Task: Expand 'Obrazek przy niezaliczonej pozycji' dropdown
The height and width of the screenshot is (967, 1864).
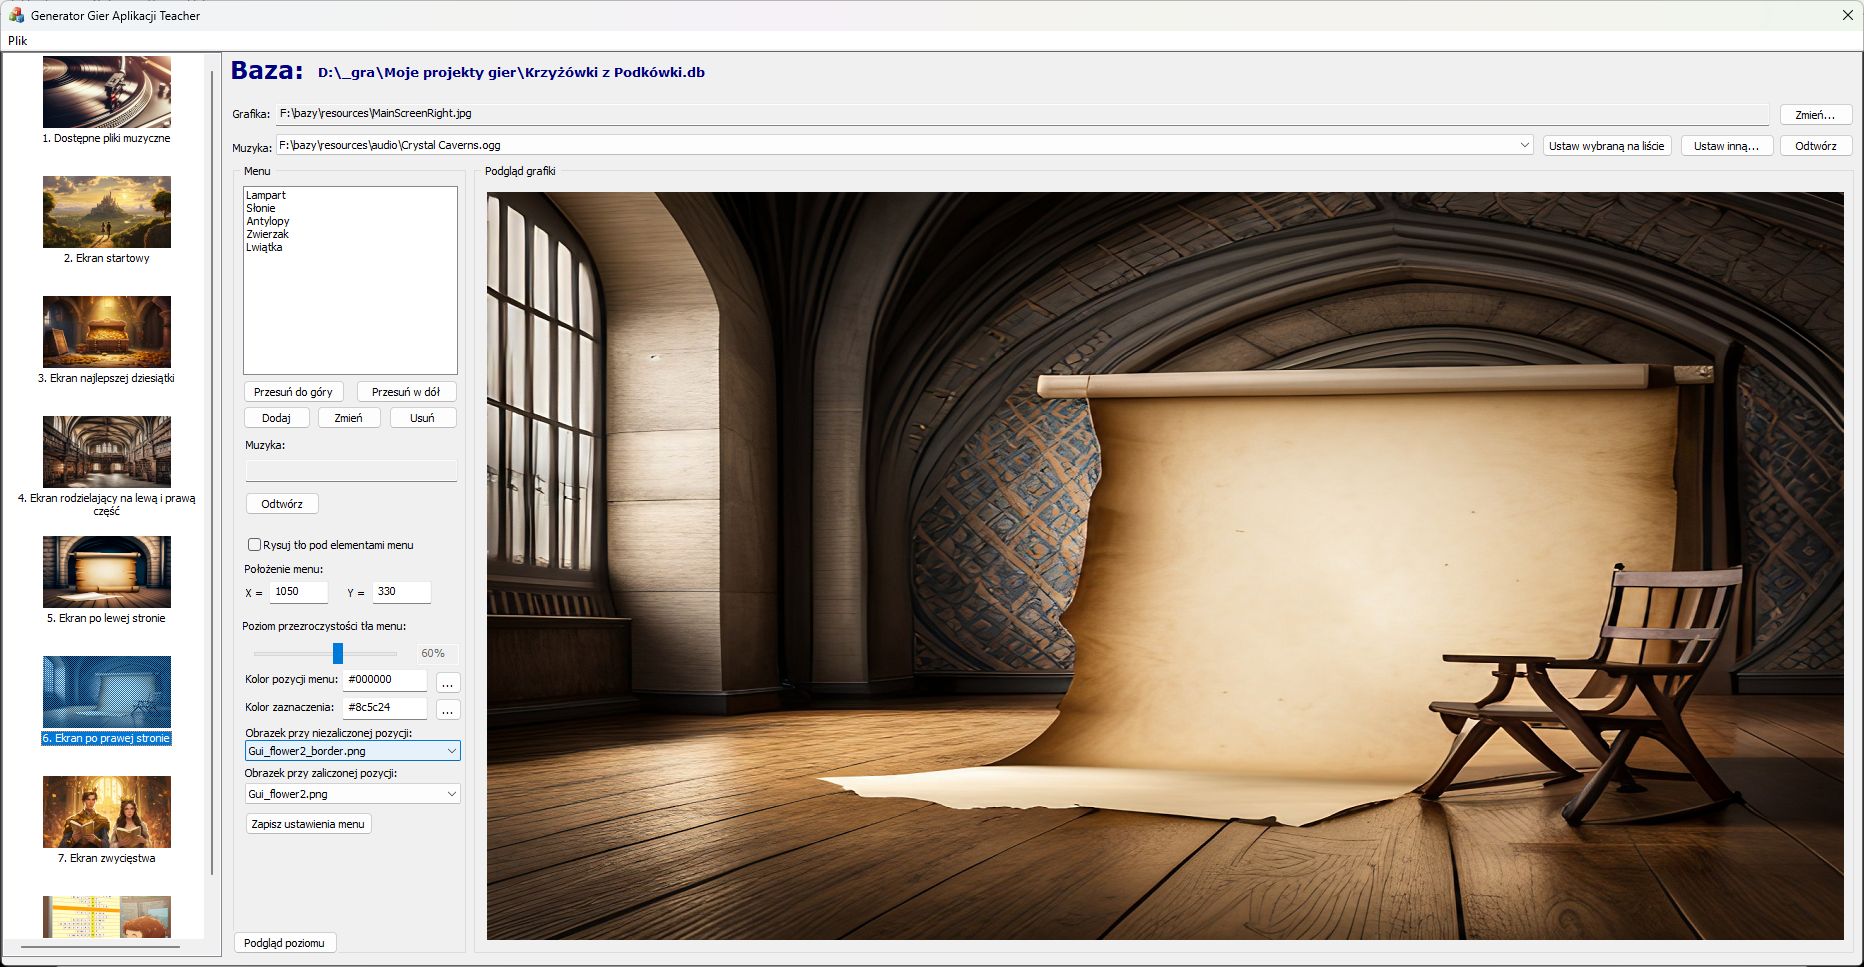Action: pyautogui.click(x=451, y=751)
